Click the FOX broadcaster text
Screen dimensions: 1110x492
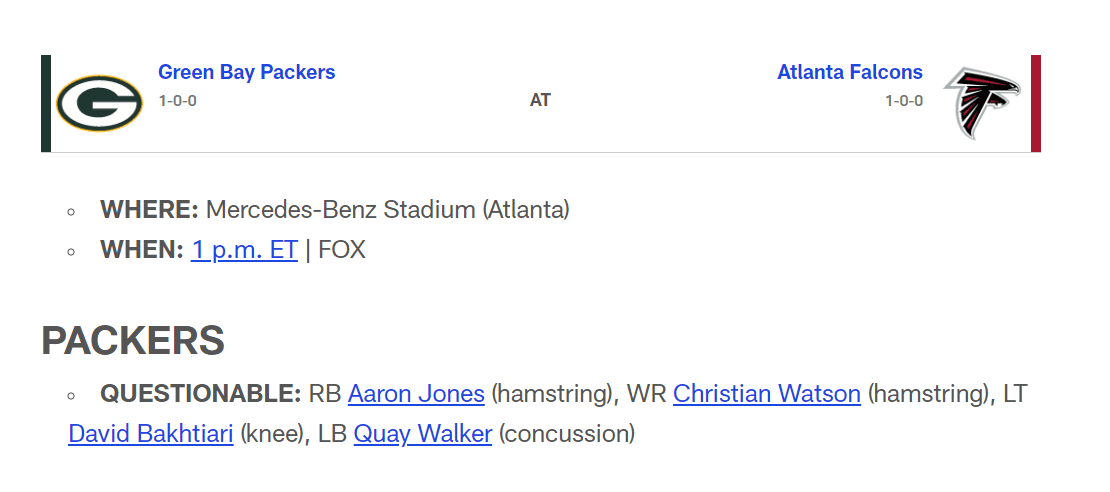(x=342, y=250)
